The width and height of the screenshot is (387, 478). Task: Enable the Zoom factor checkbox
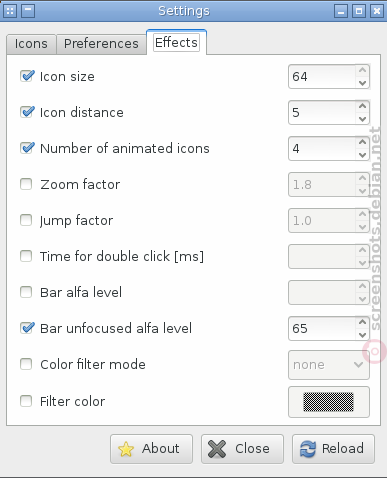26,184
